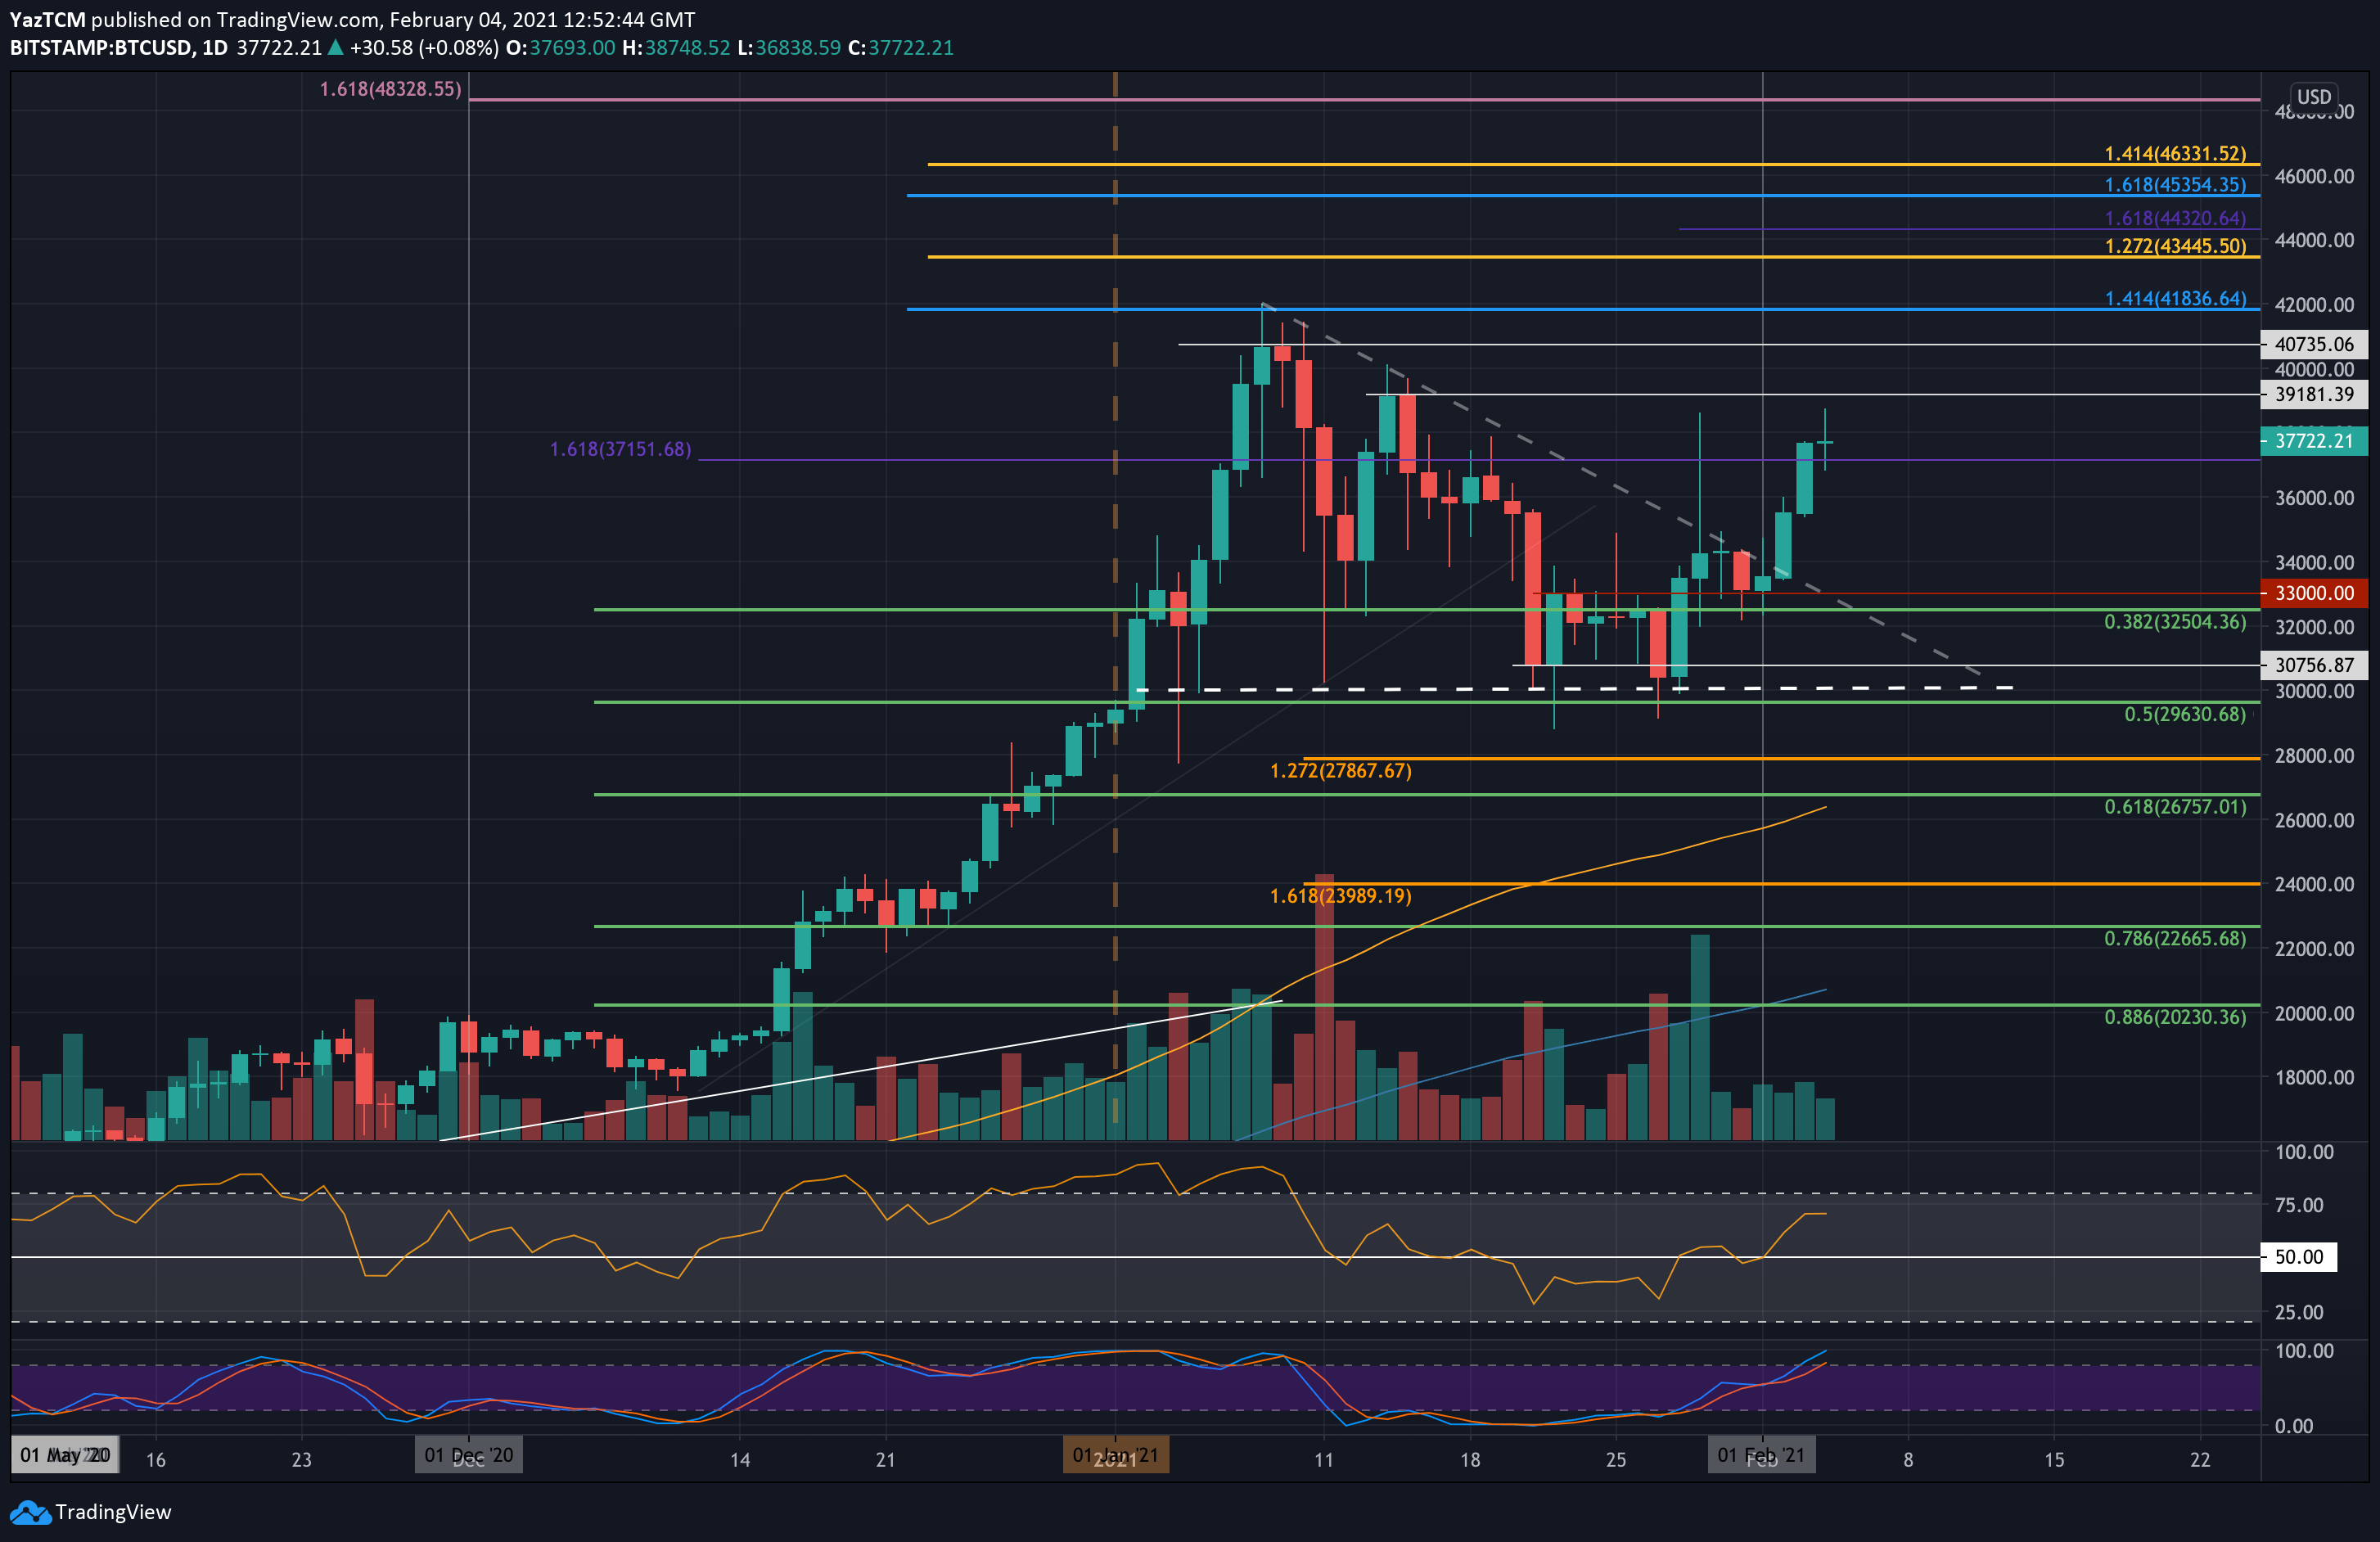The height and width of the screenshot is (1542, 2380).
Task: Click the 01 May '20 date marker
Action: 65,1455
